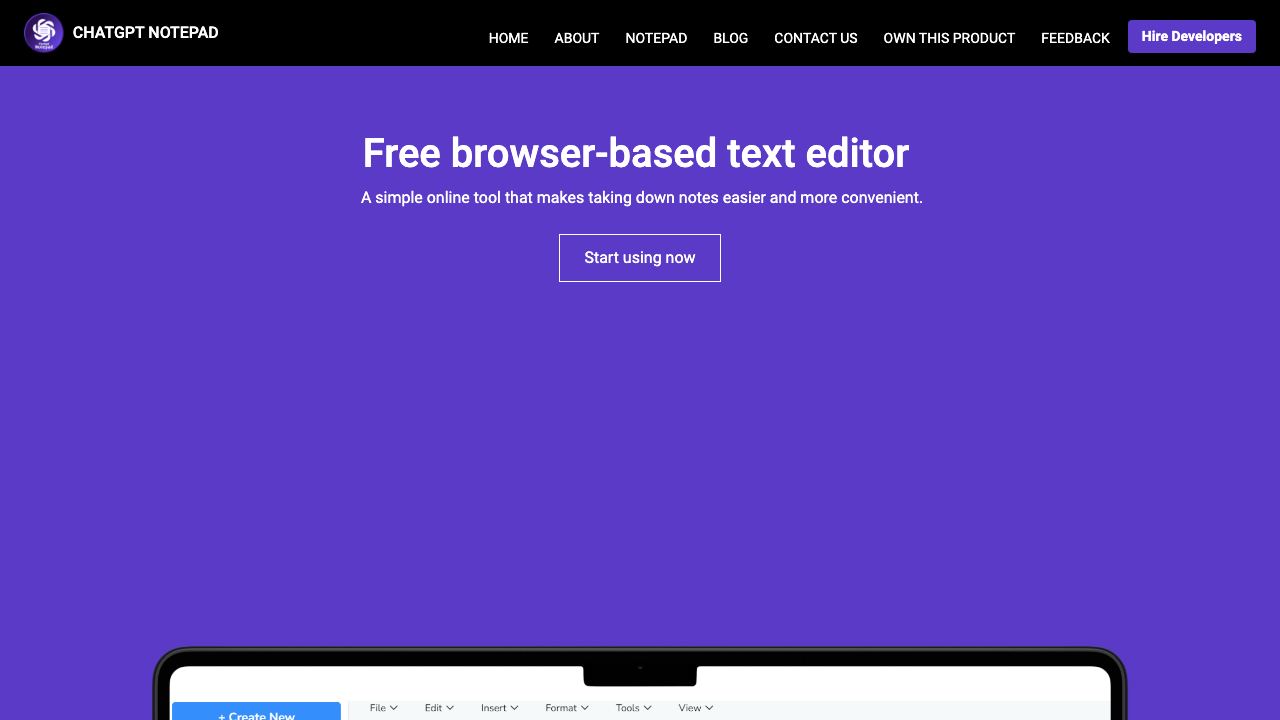1280x720 pixels.
Task: Click the ChatGPT Notepad logo icon
Action: point(44,33)
